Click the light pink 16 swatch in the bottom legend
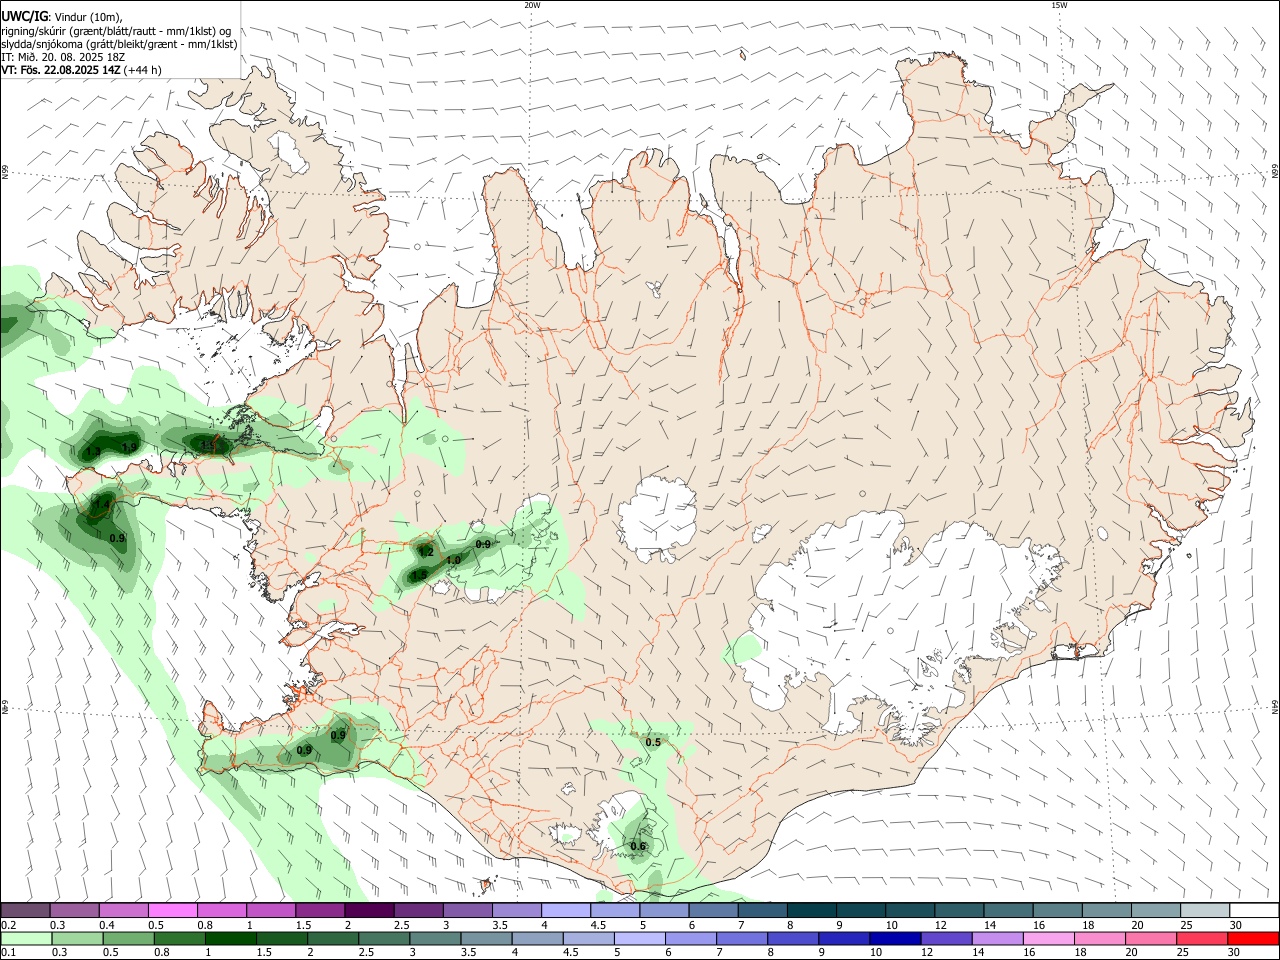The height and width of the screenshot is (960, 1280). click(x=1047, y=938)
